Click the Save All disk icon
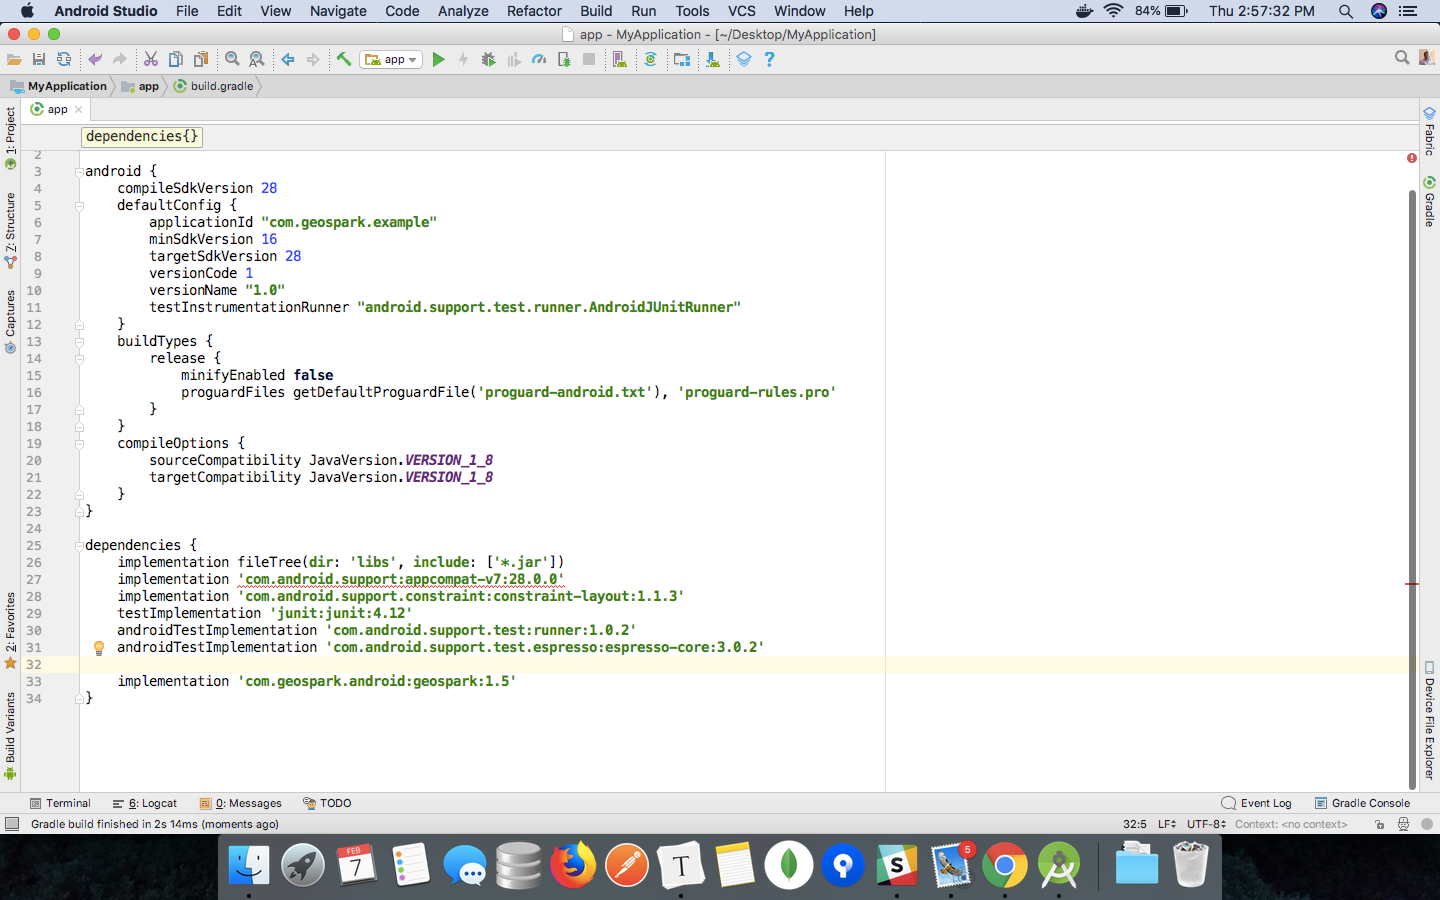Screen dimensions: 1440x900 39,60
